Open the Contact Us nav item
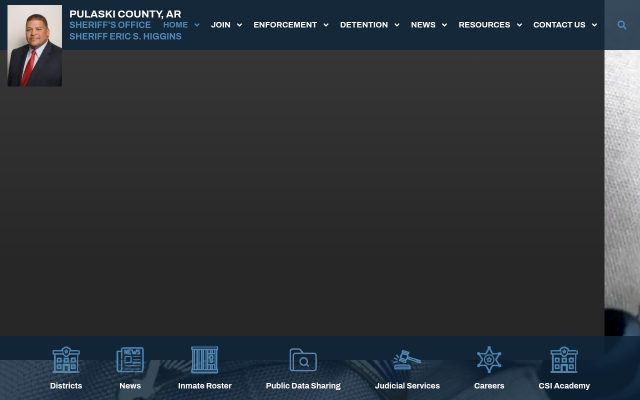This screenshot has height=400, width=640. click(x=559, y=25)
